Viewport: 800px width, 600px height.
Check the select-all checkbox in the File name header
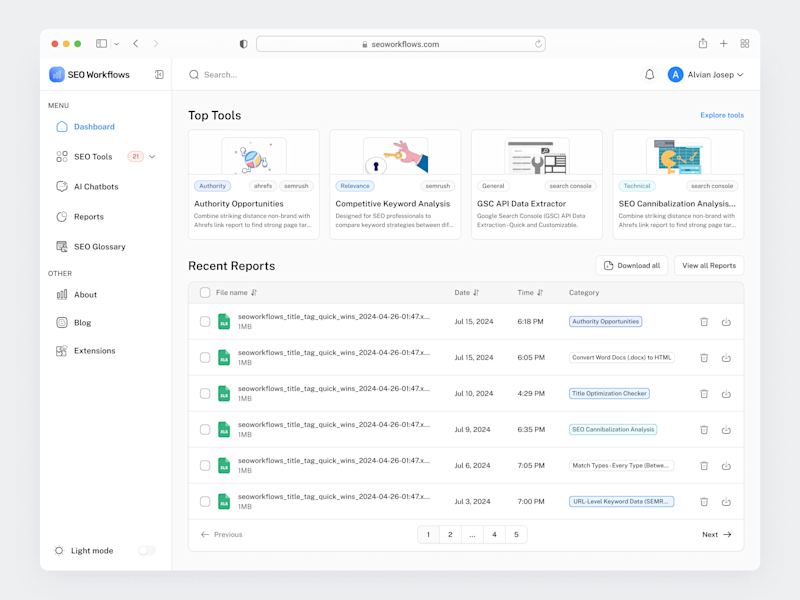coord(205,292)
